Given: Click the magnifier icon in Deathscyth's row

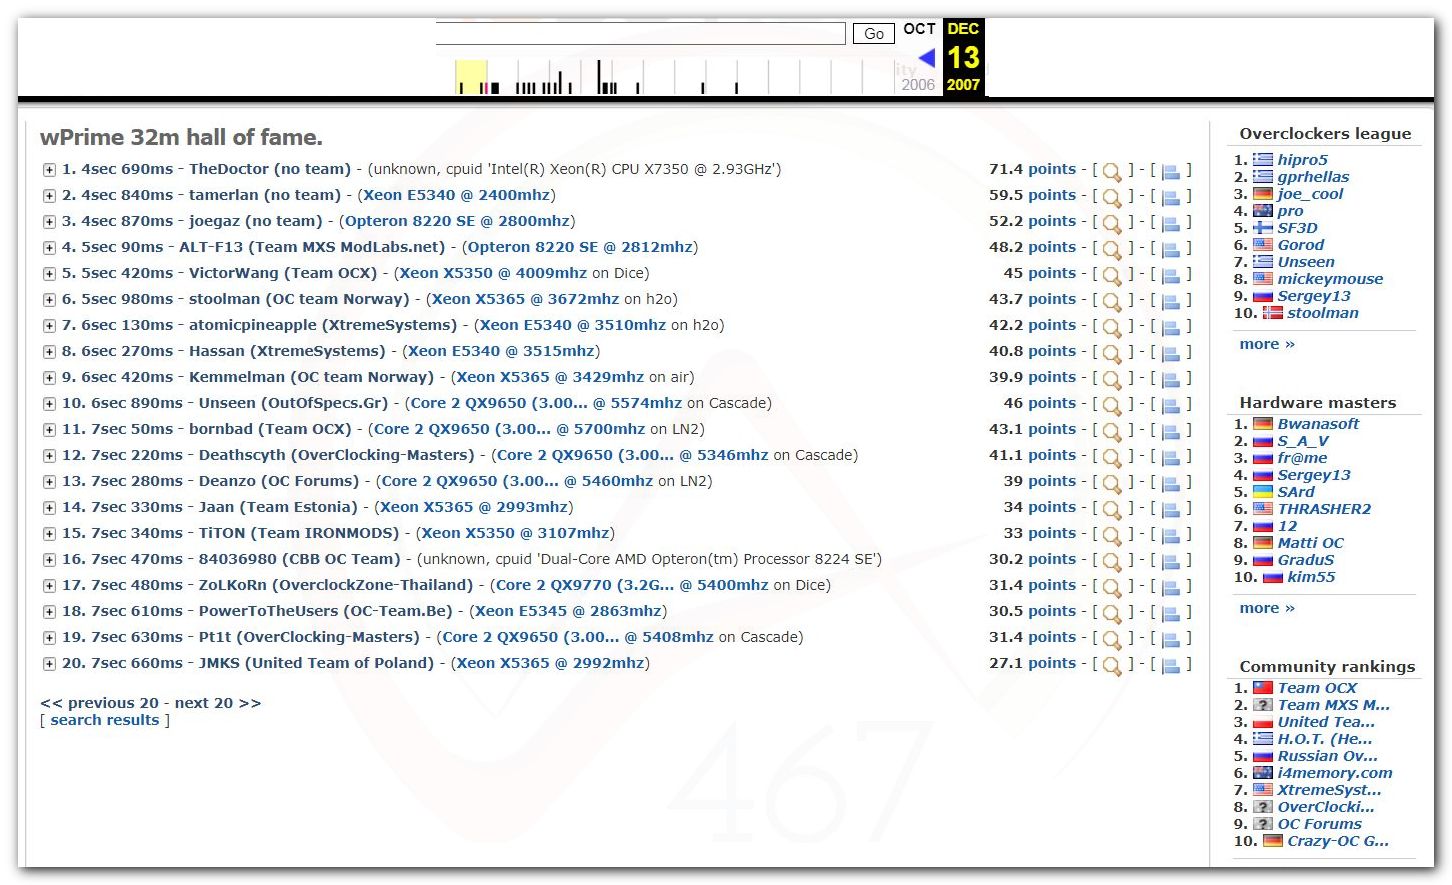Looking at the screenshot, I should [x=1111, y=457].
